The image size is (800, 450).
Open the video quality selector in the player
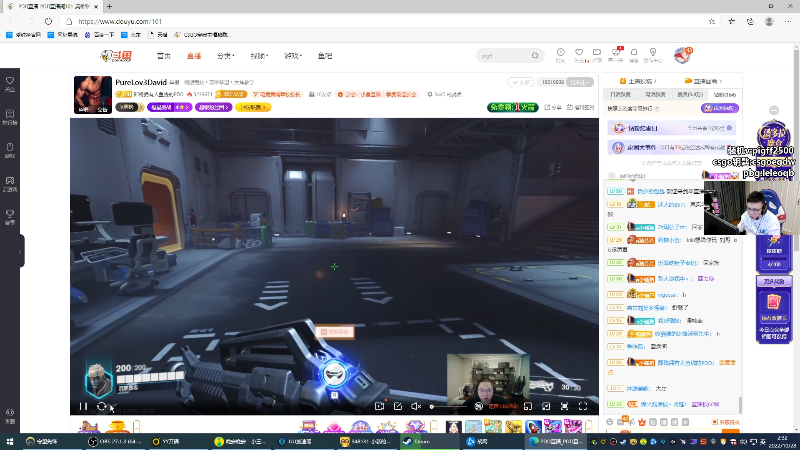(503, 407)
